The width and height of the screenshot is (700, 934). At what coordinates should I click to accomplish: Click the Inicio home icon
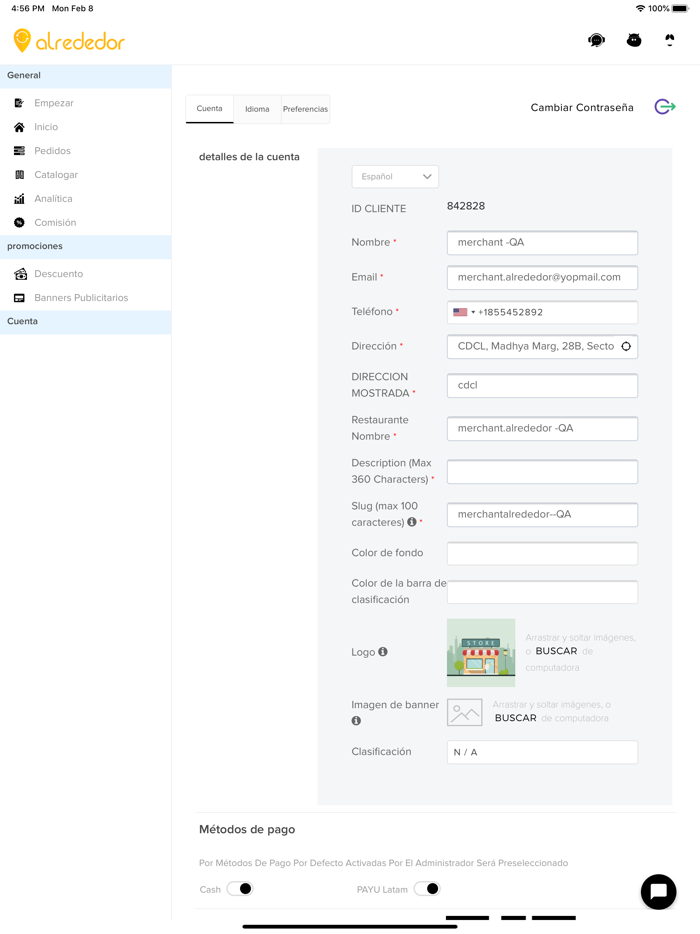[x=19, y=127]
